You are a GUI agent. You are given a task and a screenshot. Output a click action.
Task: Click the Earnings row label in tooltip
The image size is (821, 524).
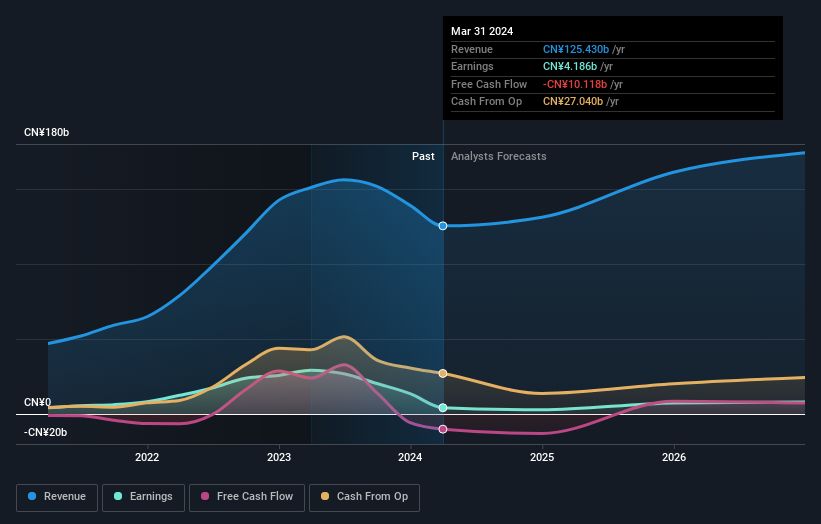[x=472, y=66]
